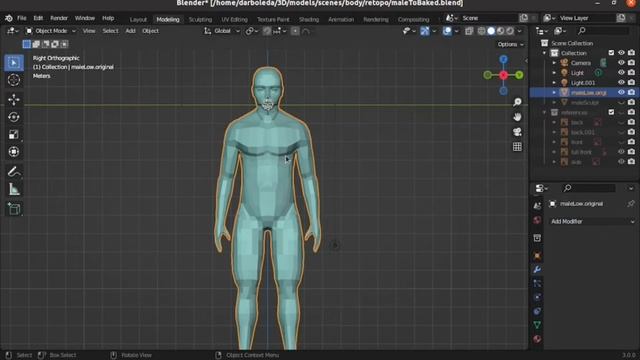Open the File menu
640x360 pixels.
[22, 18]
